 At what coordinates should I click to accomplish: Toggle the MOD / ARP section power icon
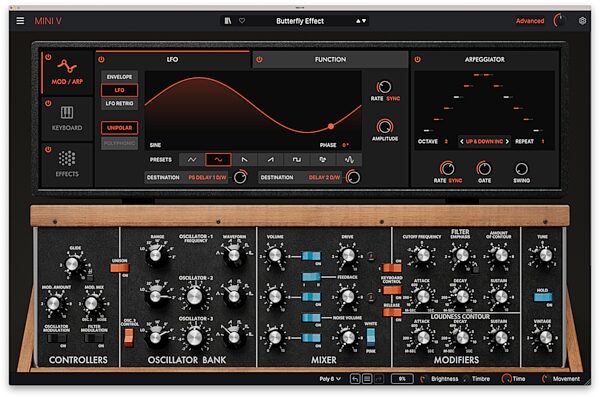coord(48,57)
